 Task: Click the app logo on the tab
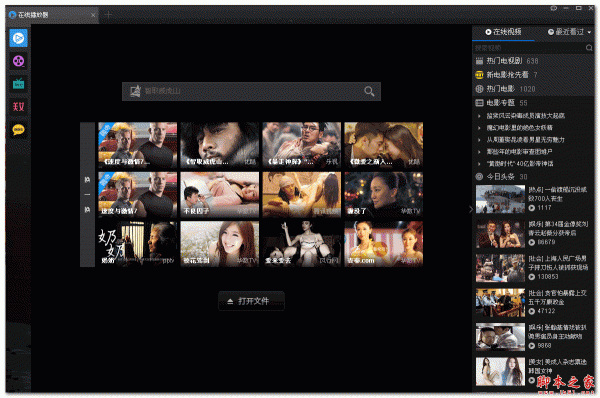point(12,15)
